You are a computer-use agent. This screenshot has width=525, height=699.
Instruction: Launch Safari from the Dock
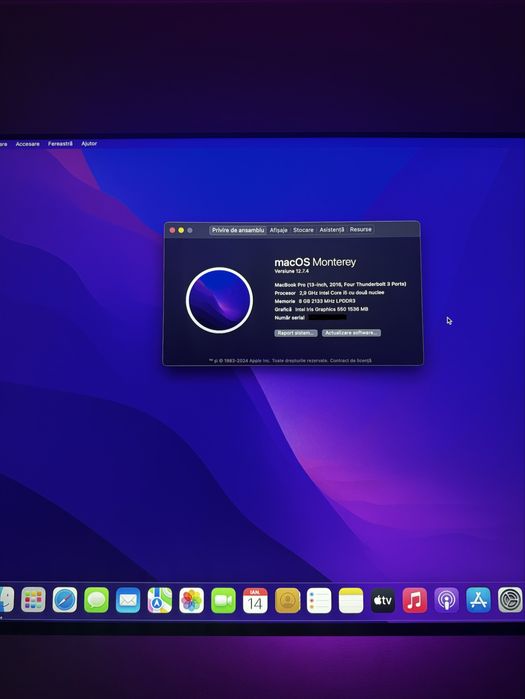coord(65,600)
